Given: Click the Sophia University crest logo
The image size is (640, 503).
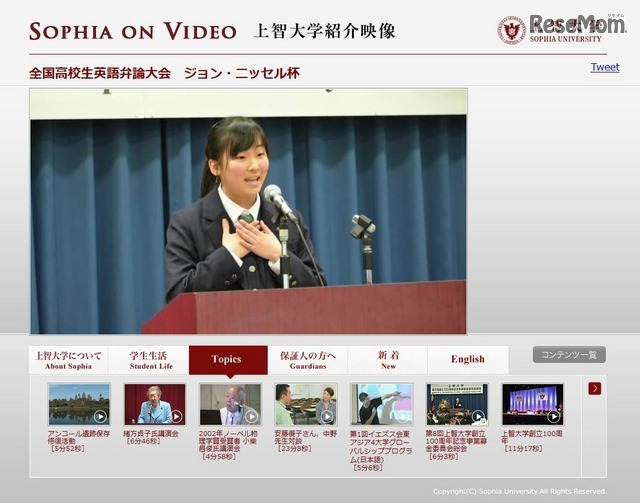Looking at the screenshot, I should [x=511, y=30].
